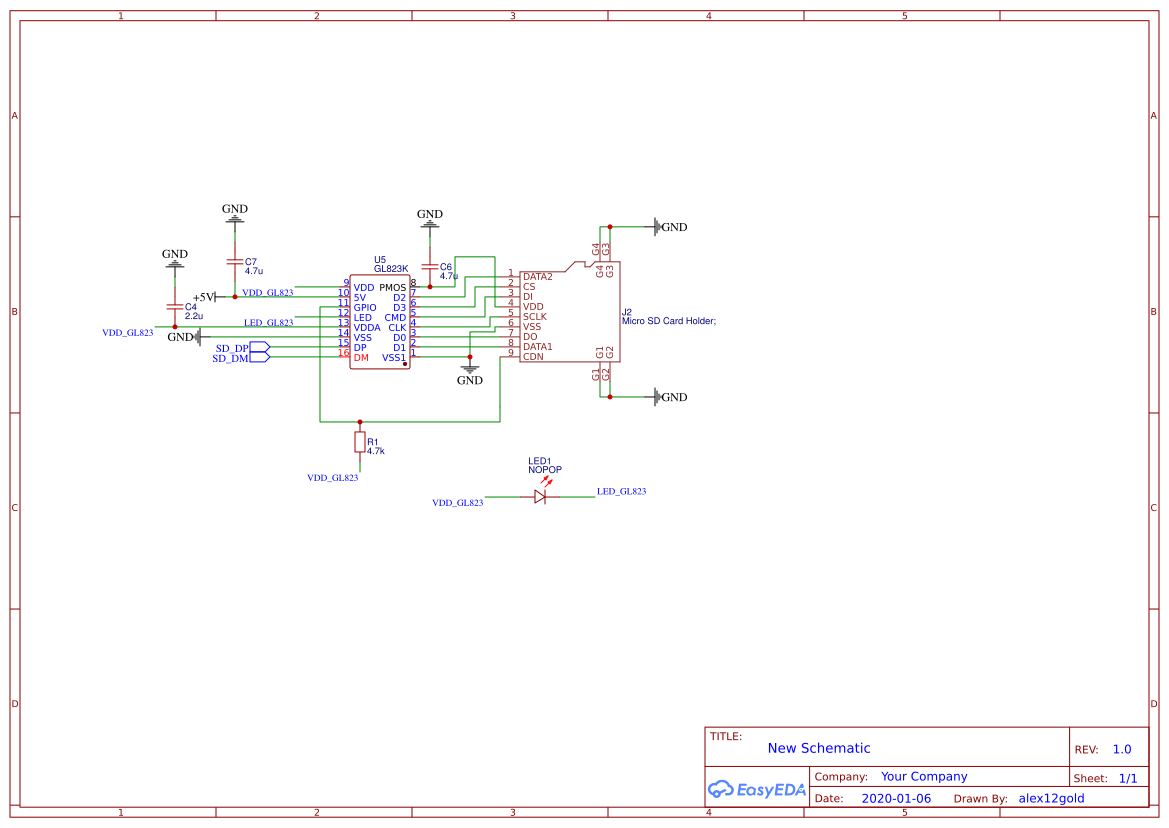Select the SD_DP net port flag

click(255, 348)
